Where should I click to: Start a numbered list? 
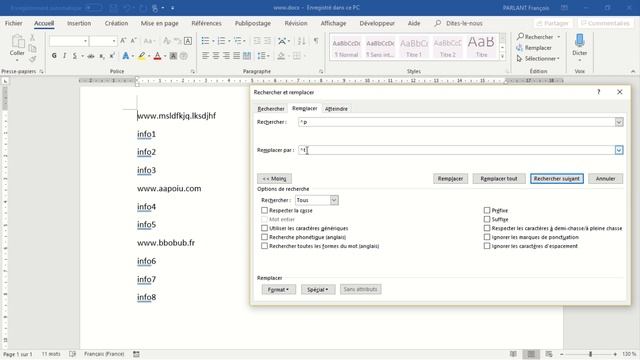click(x=221, y=41)
